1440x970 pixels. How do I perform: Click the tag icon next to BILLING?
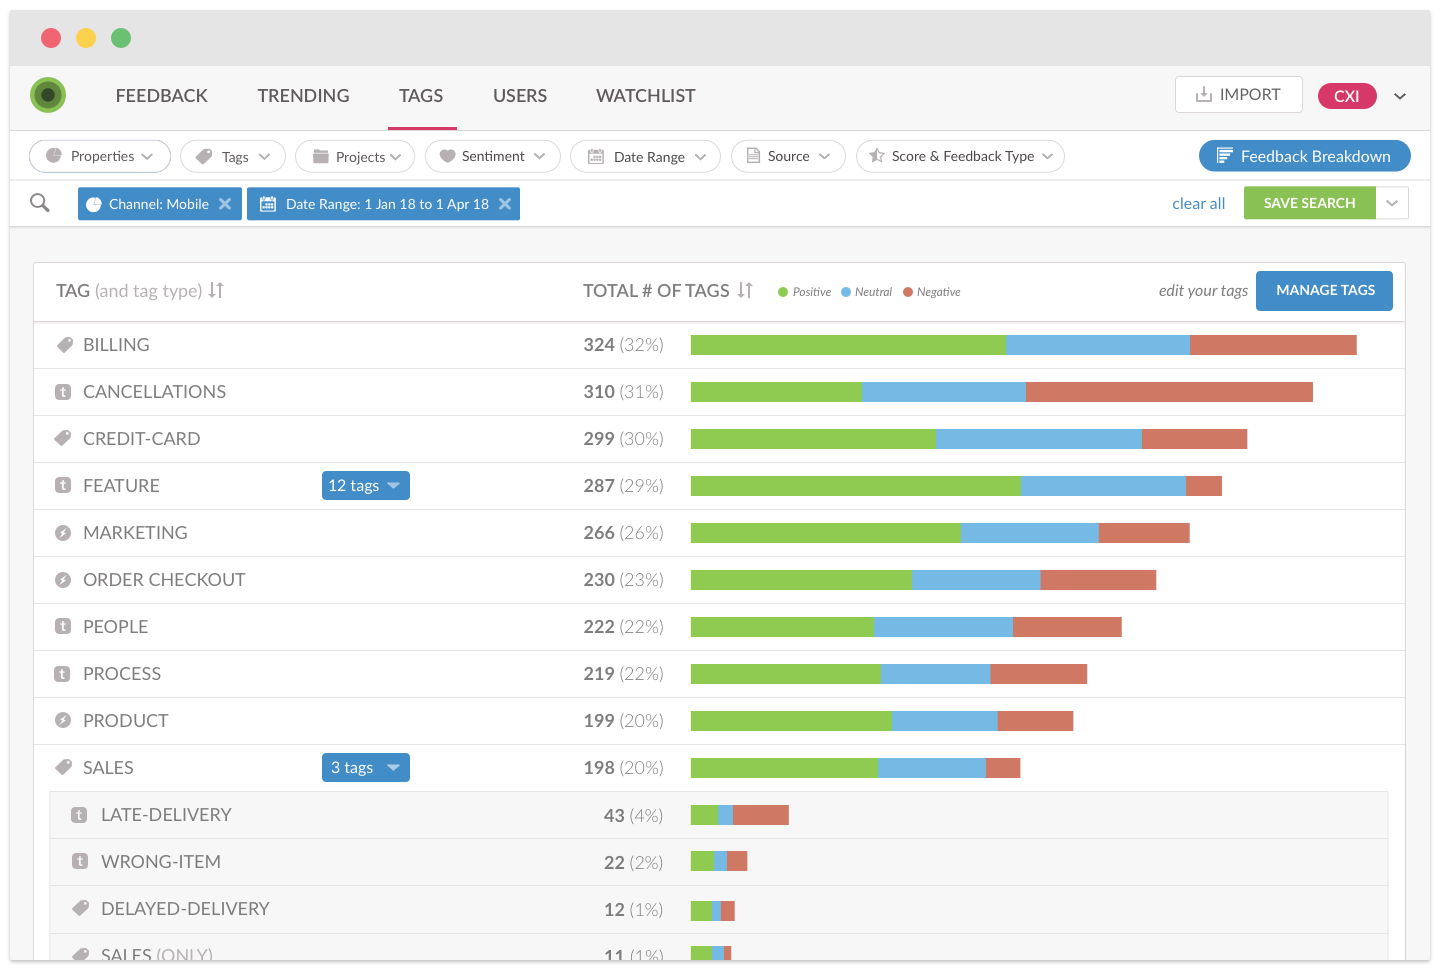(64, 344)
